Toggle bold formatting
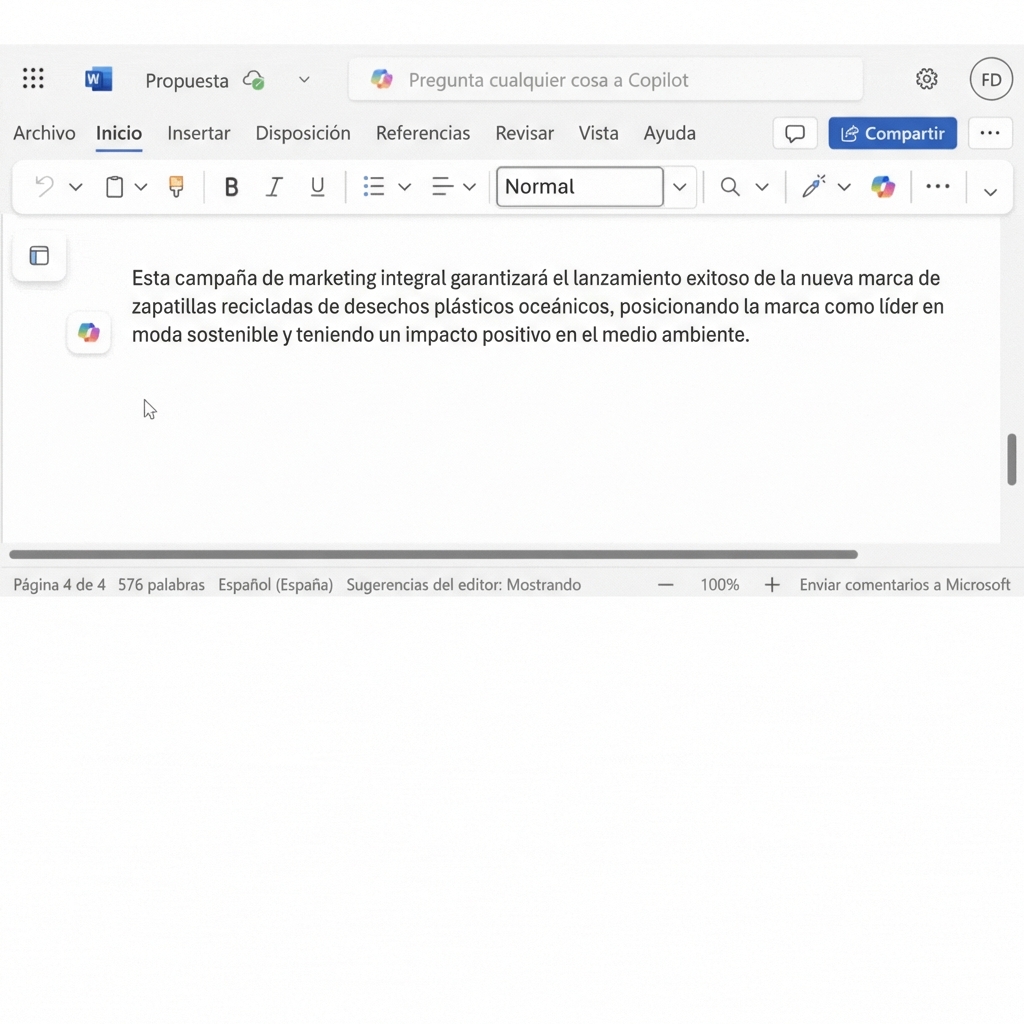1024x1024 pixels. 231,186
